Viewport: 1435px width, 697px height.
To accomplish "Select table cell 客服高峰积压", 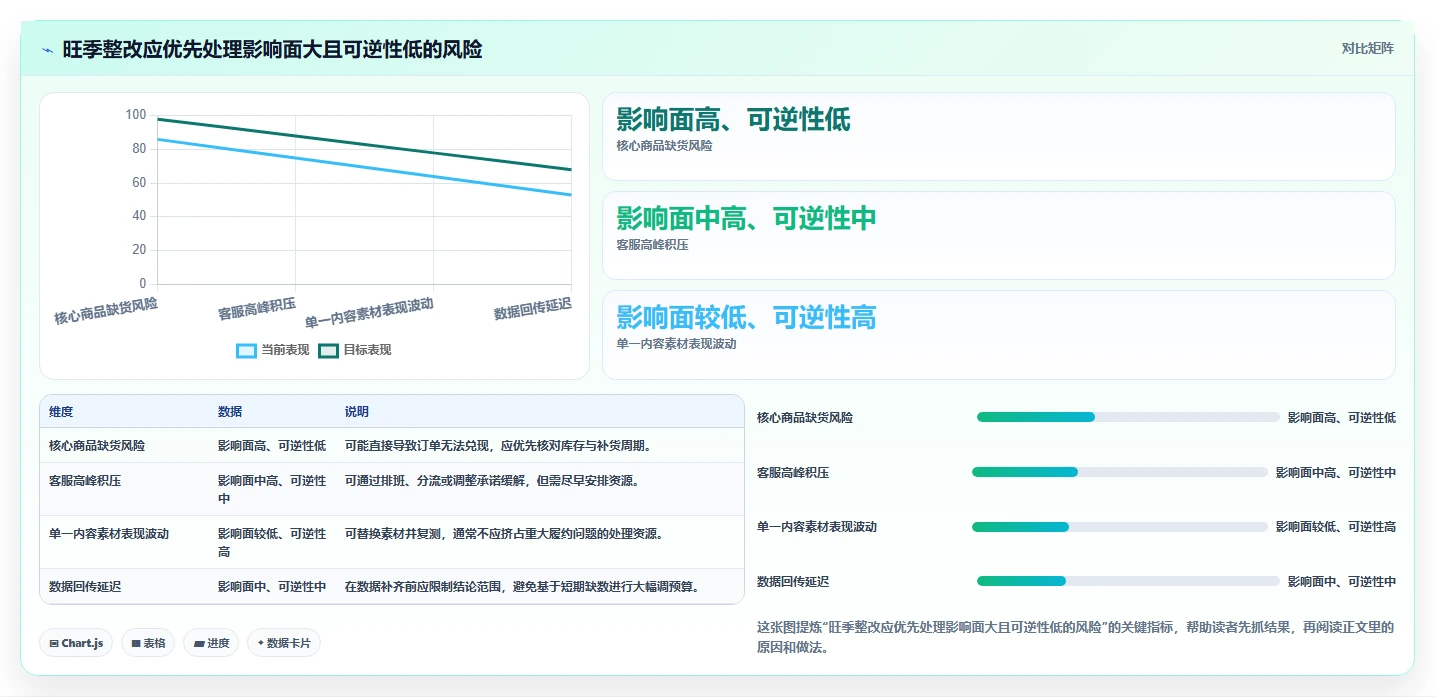I will point(85,481).
